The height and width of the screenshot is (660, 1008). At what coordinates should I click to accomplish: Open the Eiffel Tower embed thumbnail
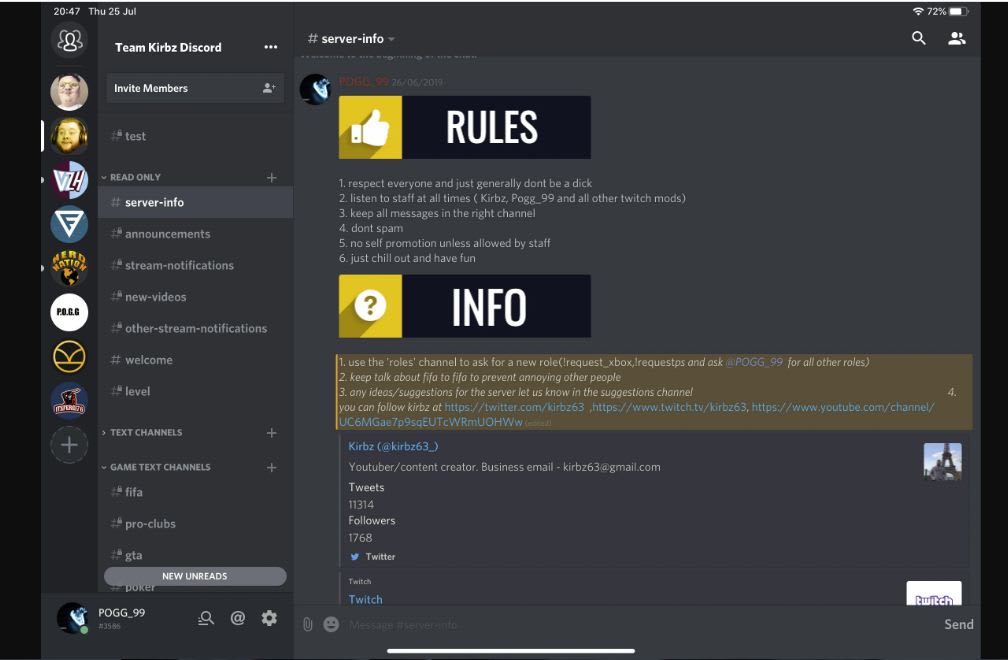pyautogui.click(x=942, y=461)
